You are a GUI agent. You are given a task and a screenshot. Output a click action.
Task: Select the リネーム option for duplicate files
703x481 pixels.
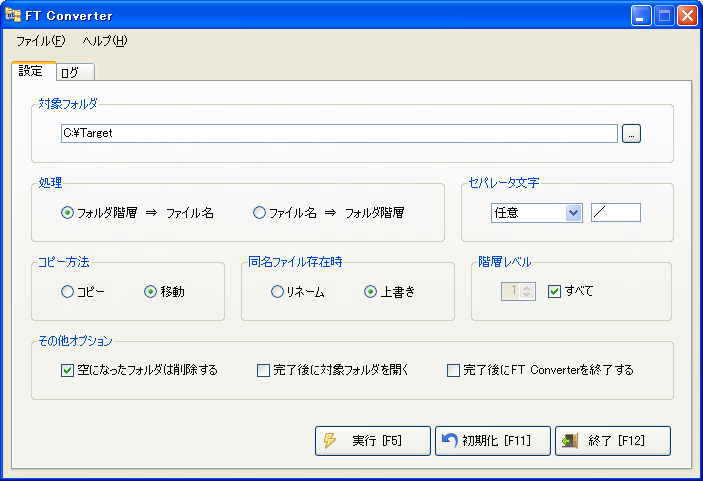pyautogui.click(x=278, y=292)
